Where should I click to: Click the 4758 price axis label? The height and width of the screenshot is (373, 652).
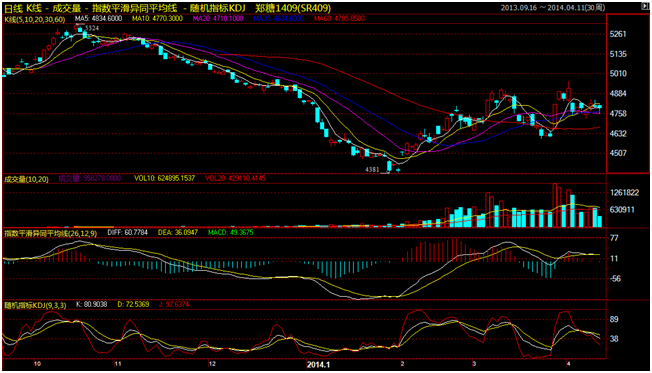point(618,114)
